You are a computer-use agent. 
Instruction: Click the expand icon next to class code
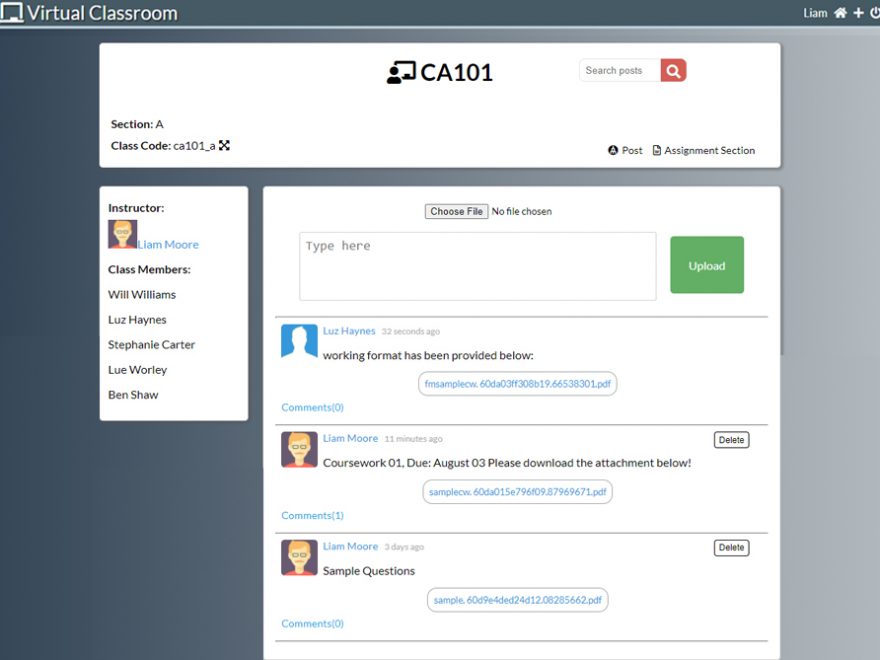(x=224, y=145)
